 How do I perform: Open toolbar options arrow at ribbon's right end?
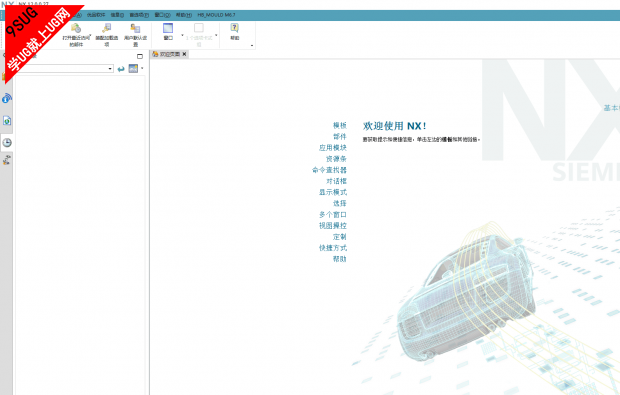tap(252, 45)
